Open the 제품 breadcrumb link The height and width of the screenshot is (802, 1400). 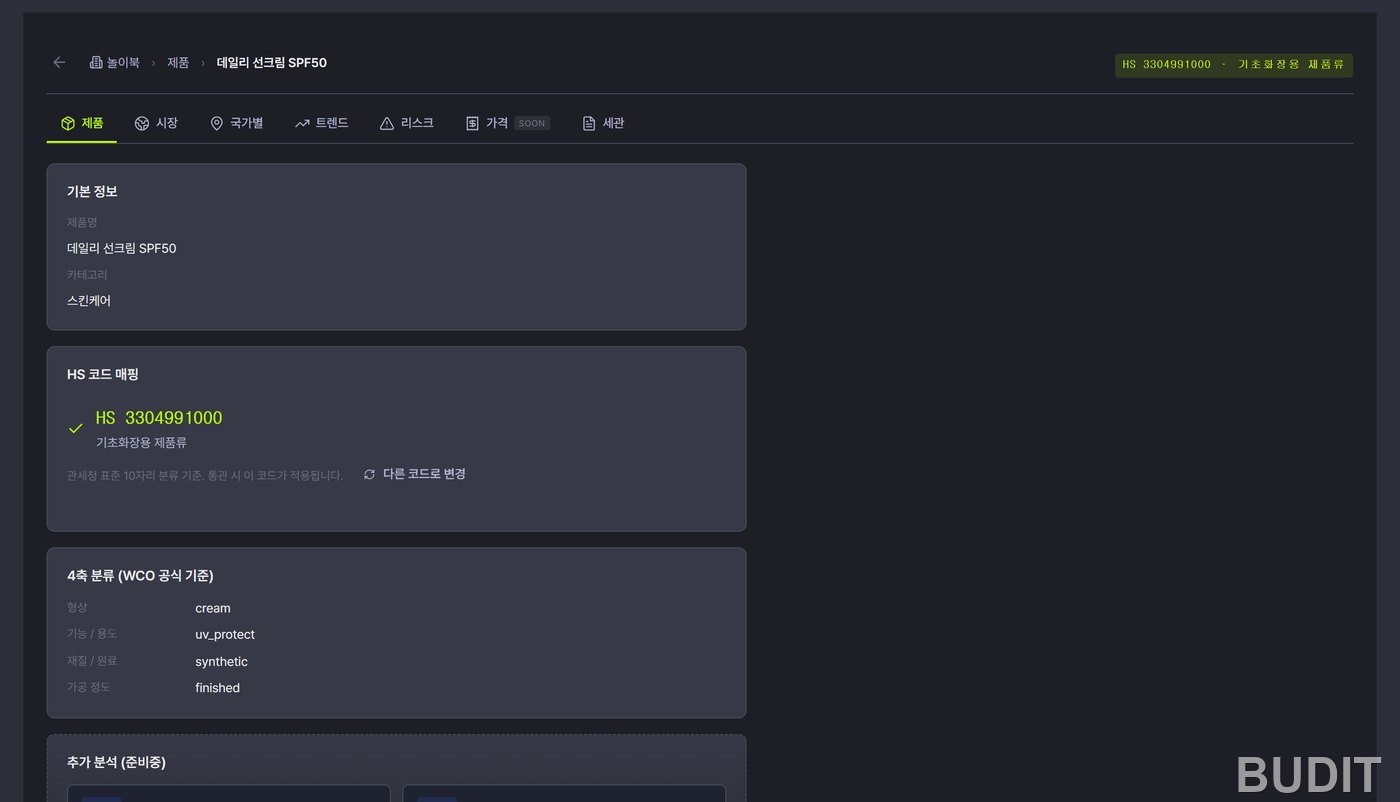point(178,63)
